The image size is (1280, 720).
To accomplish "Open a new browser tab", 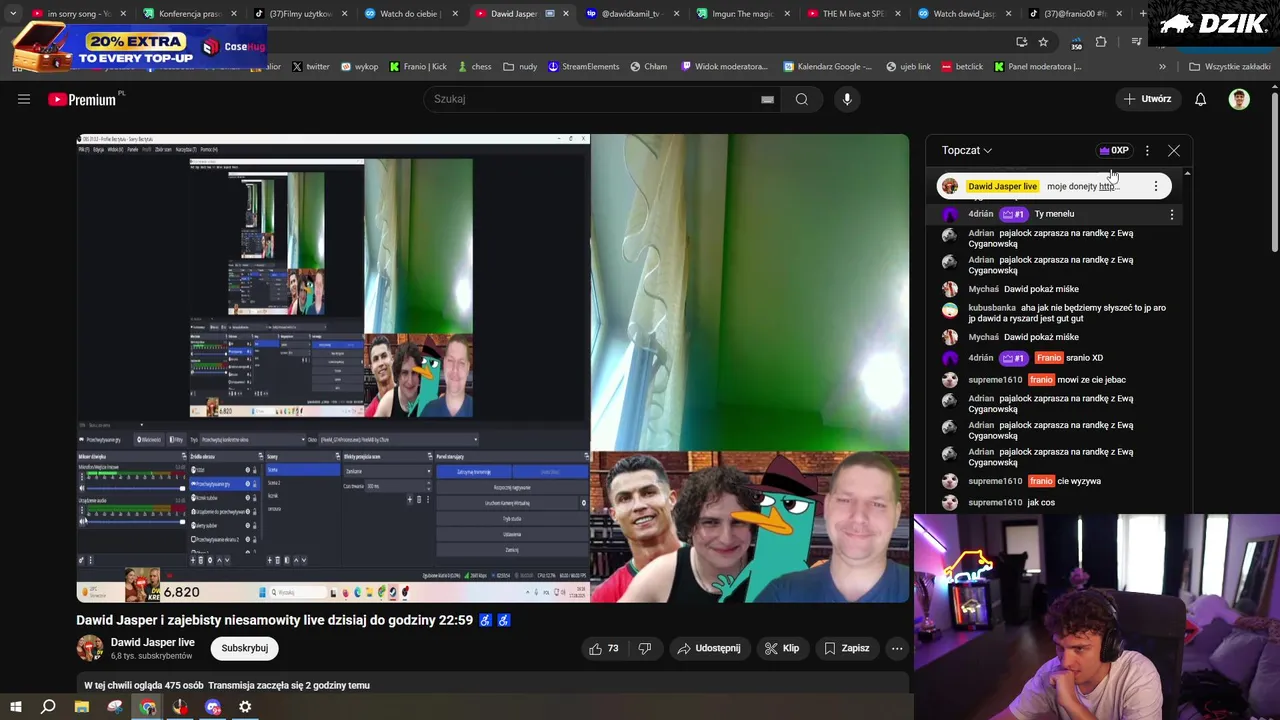I will point(1142,14).
